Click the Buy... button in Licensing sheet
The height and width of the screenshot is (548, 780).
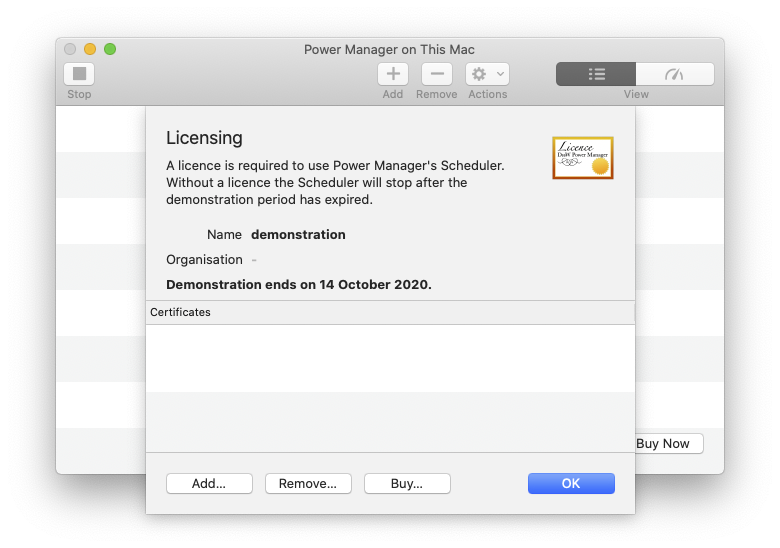click(x=407, y=483)
